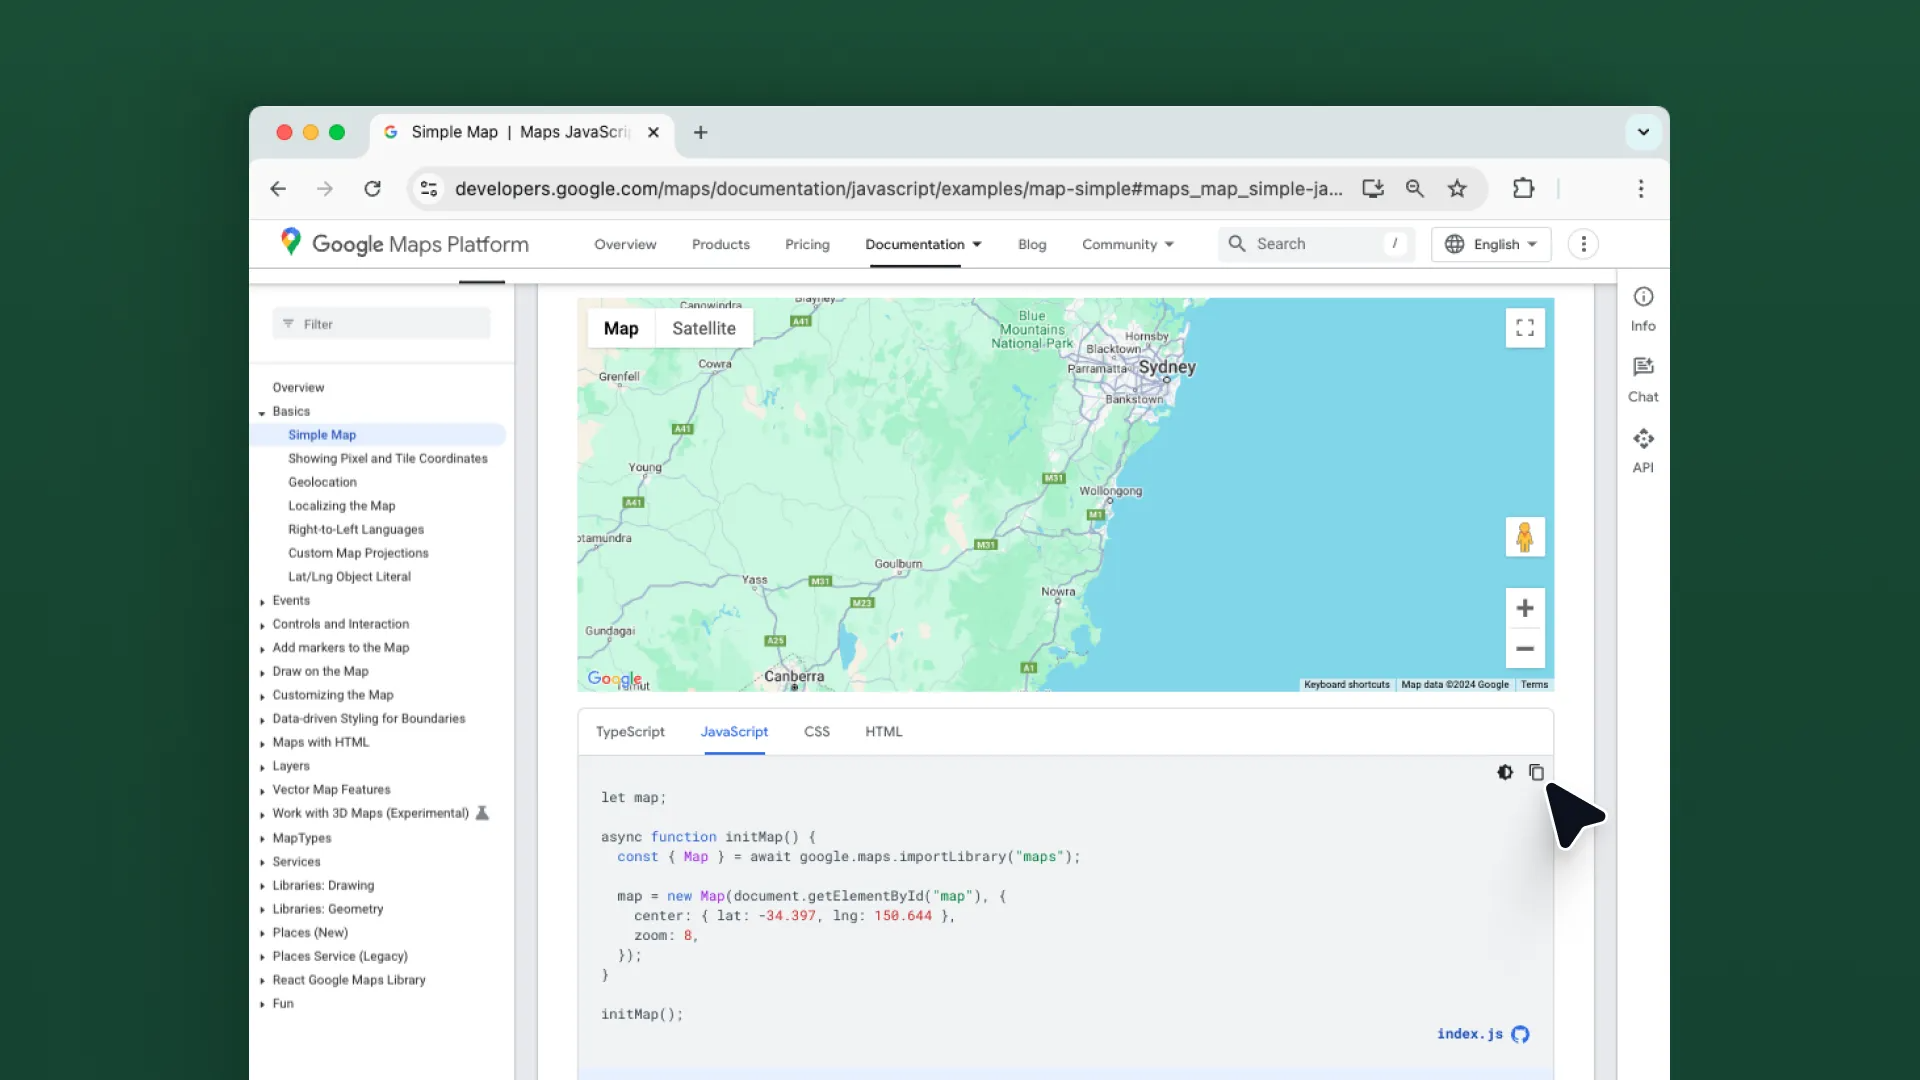The height and width of the screenshot is (1080, 1920).
Task: Expand the Layers section
Action: coord(262,767)
